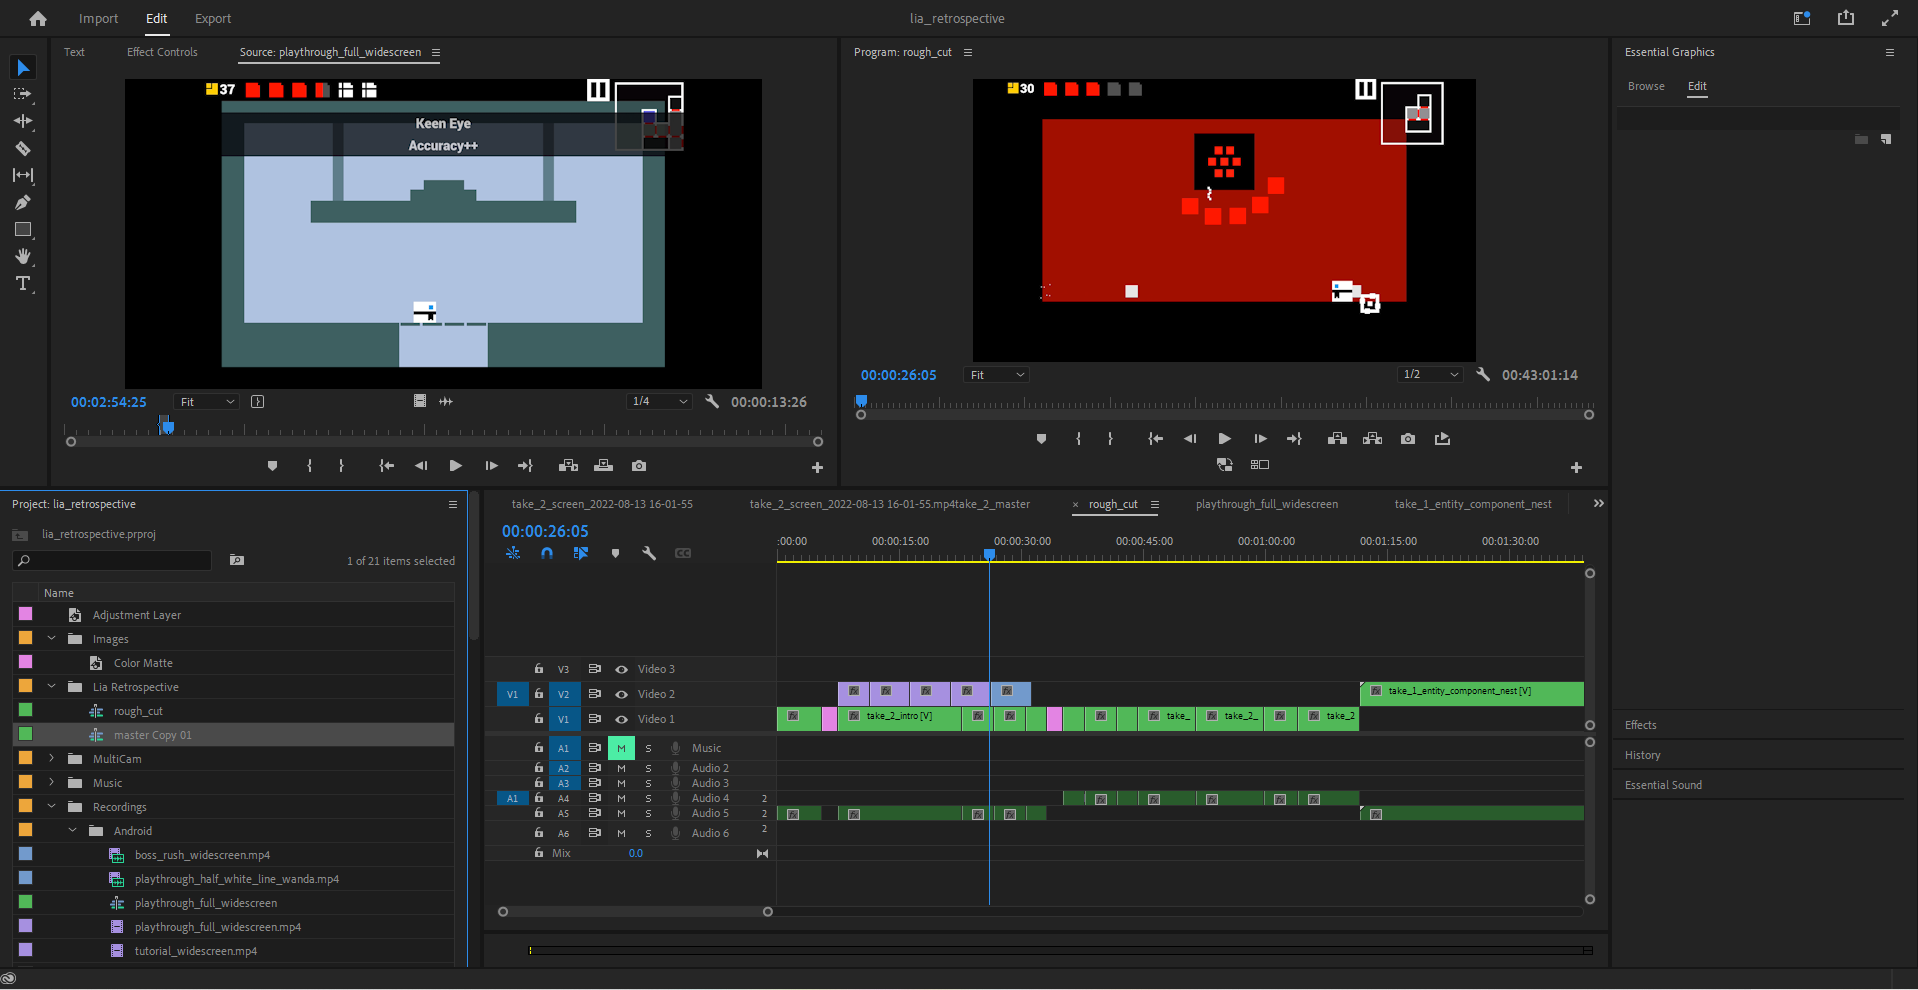Click Overwrite button in Source monitor
Viewport: 1918px width, 990px height.
(603, 465)
